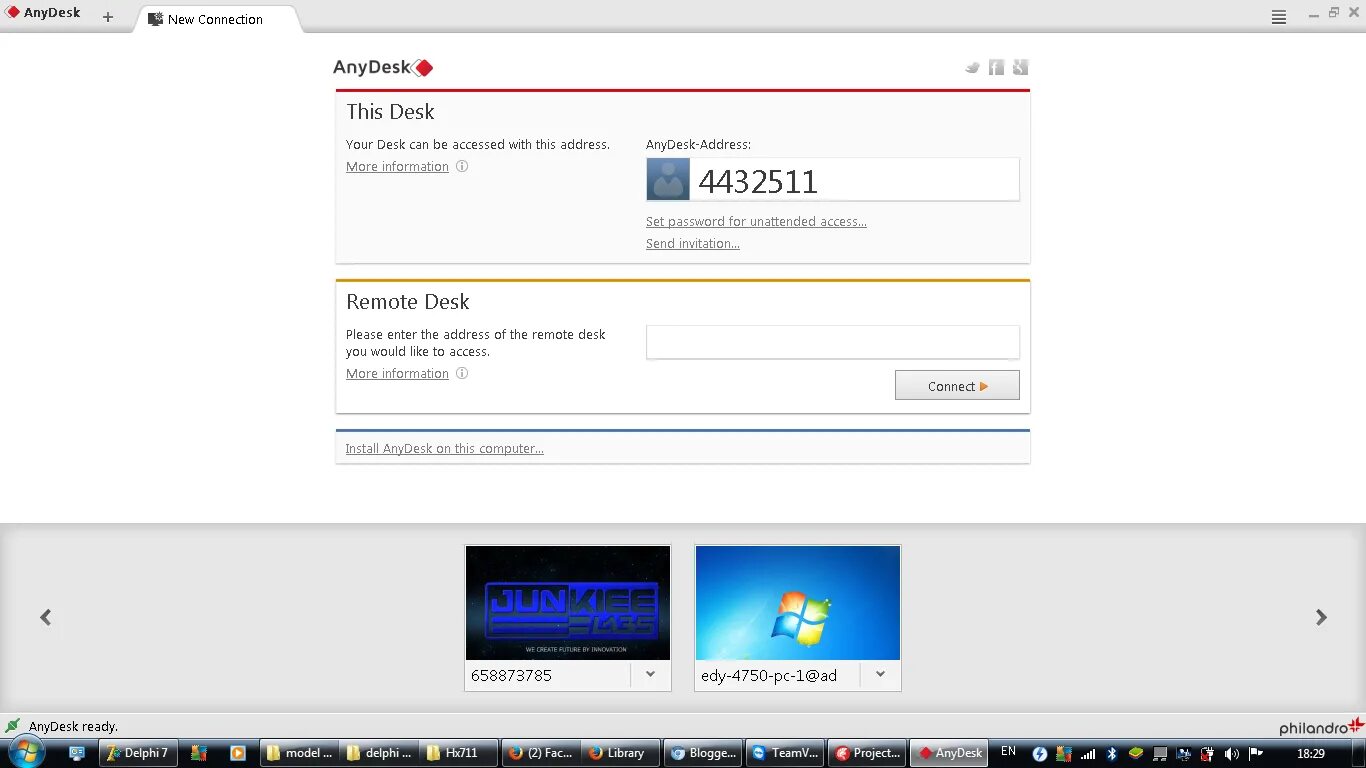The image size is (1366, 768).
Task: Switch to the New Connection tab
Action: (216, 19)
